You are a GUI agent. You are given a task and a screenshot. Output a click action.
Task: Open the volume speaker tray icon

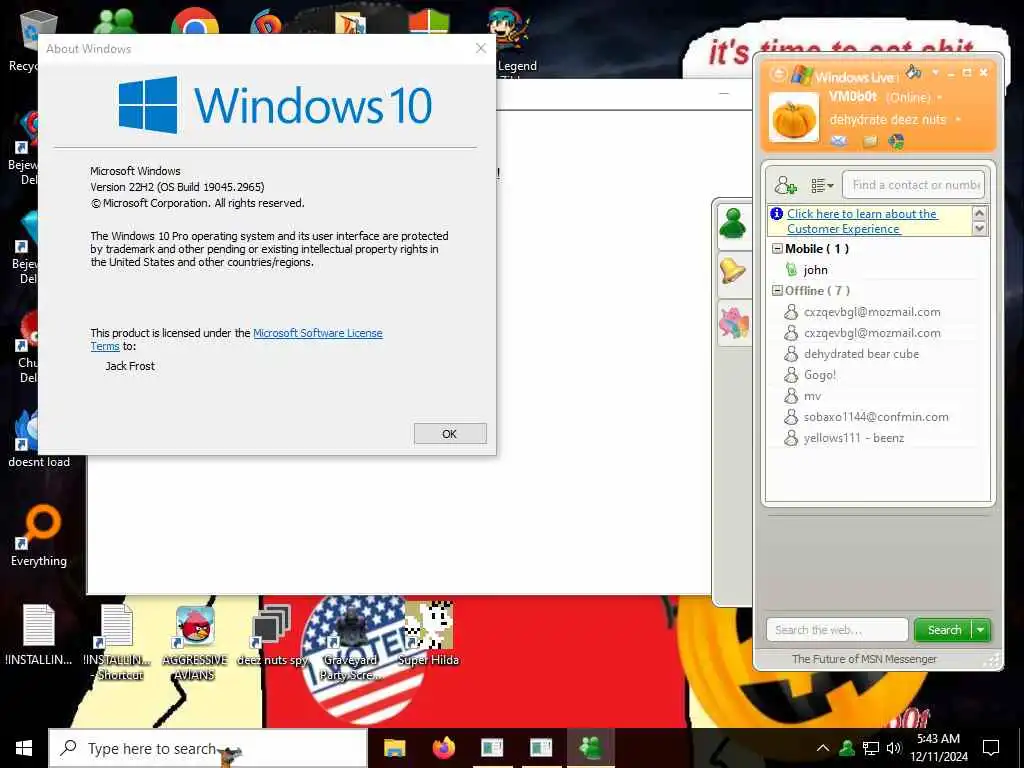pyautogui.click(x=893, y=748)
